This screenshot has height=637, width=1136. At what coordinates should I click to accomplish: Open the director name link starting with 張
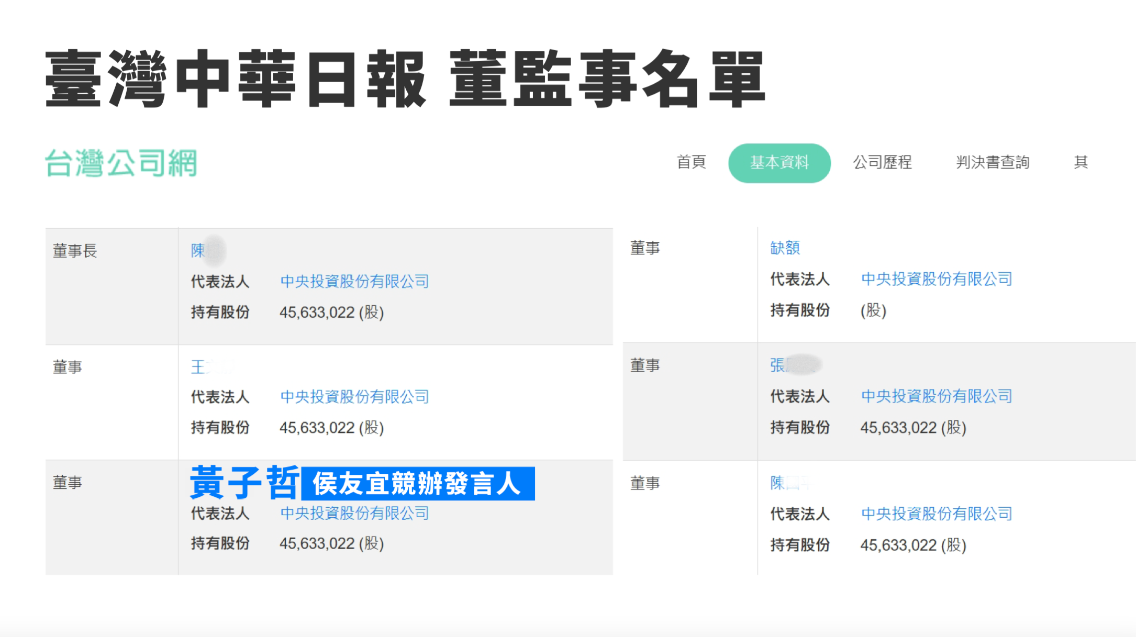point(779,365)
